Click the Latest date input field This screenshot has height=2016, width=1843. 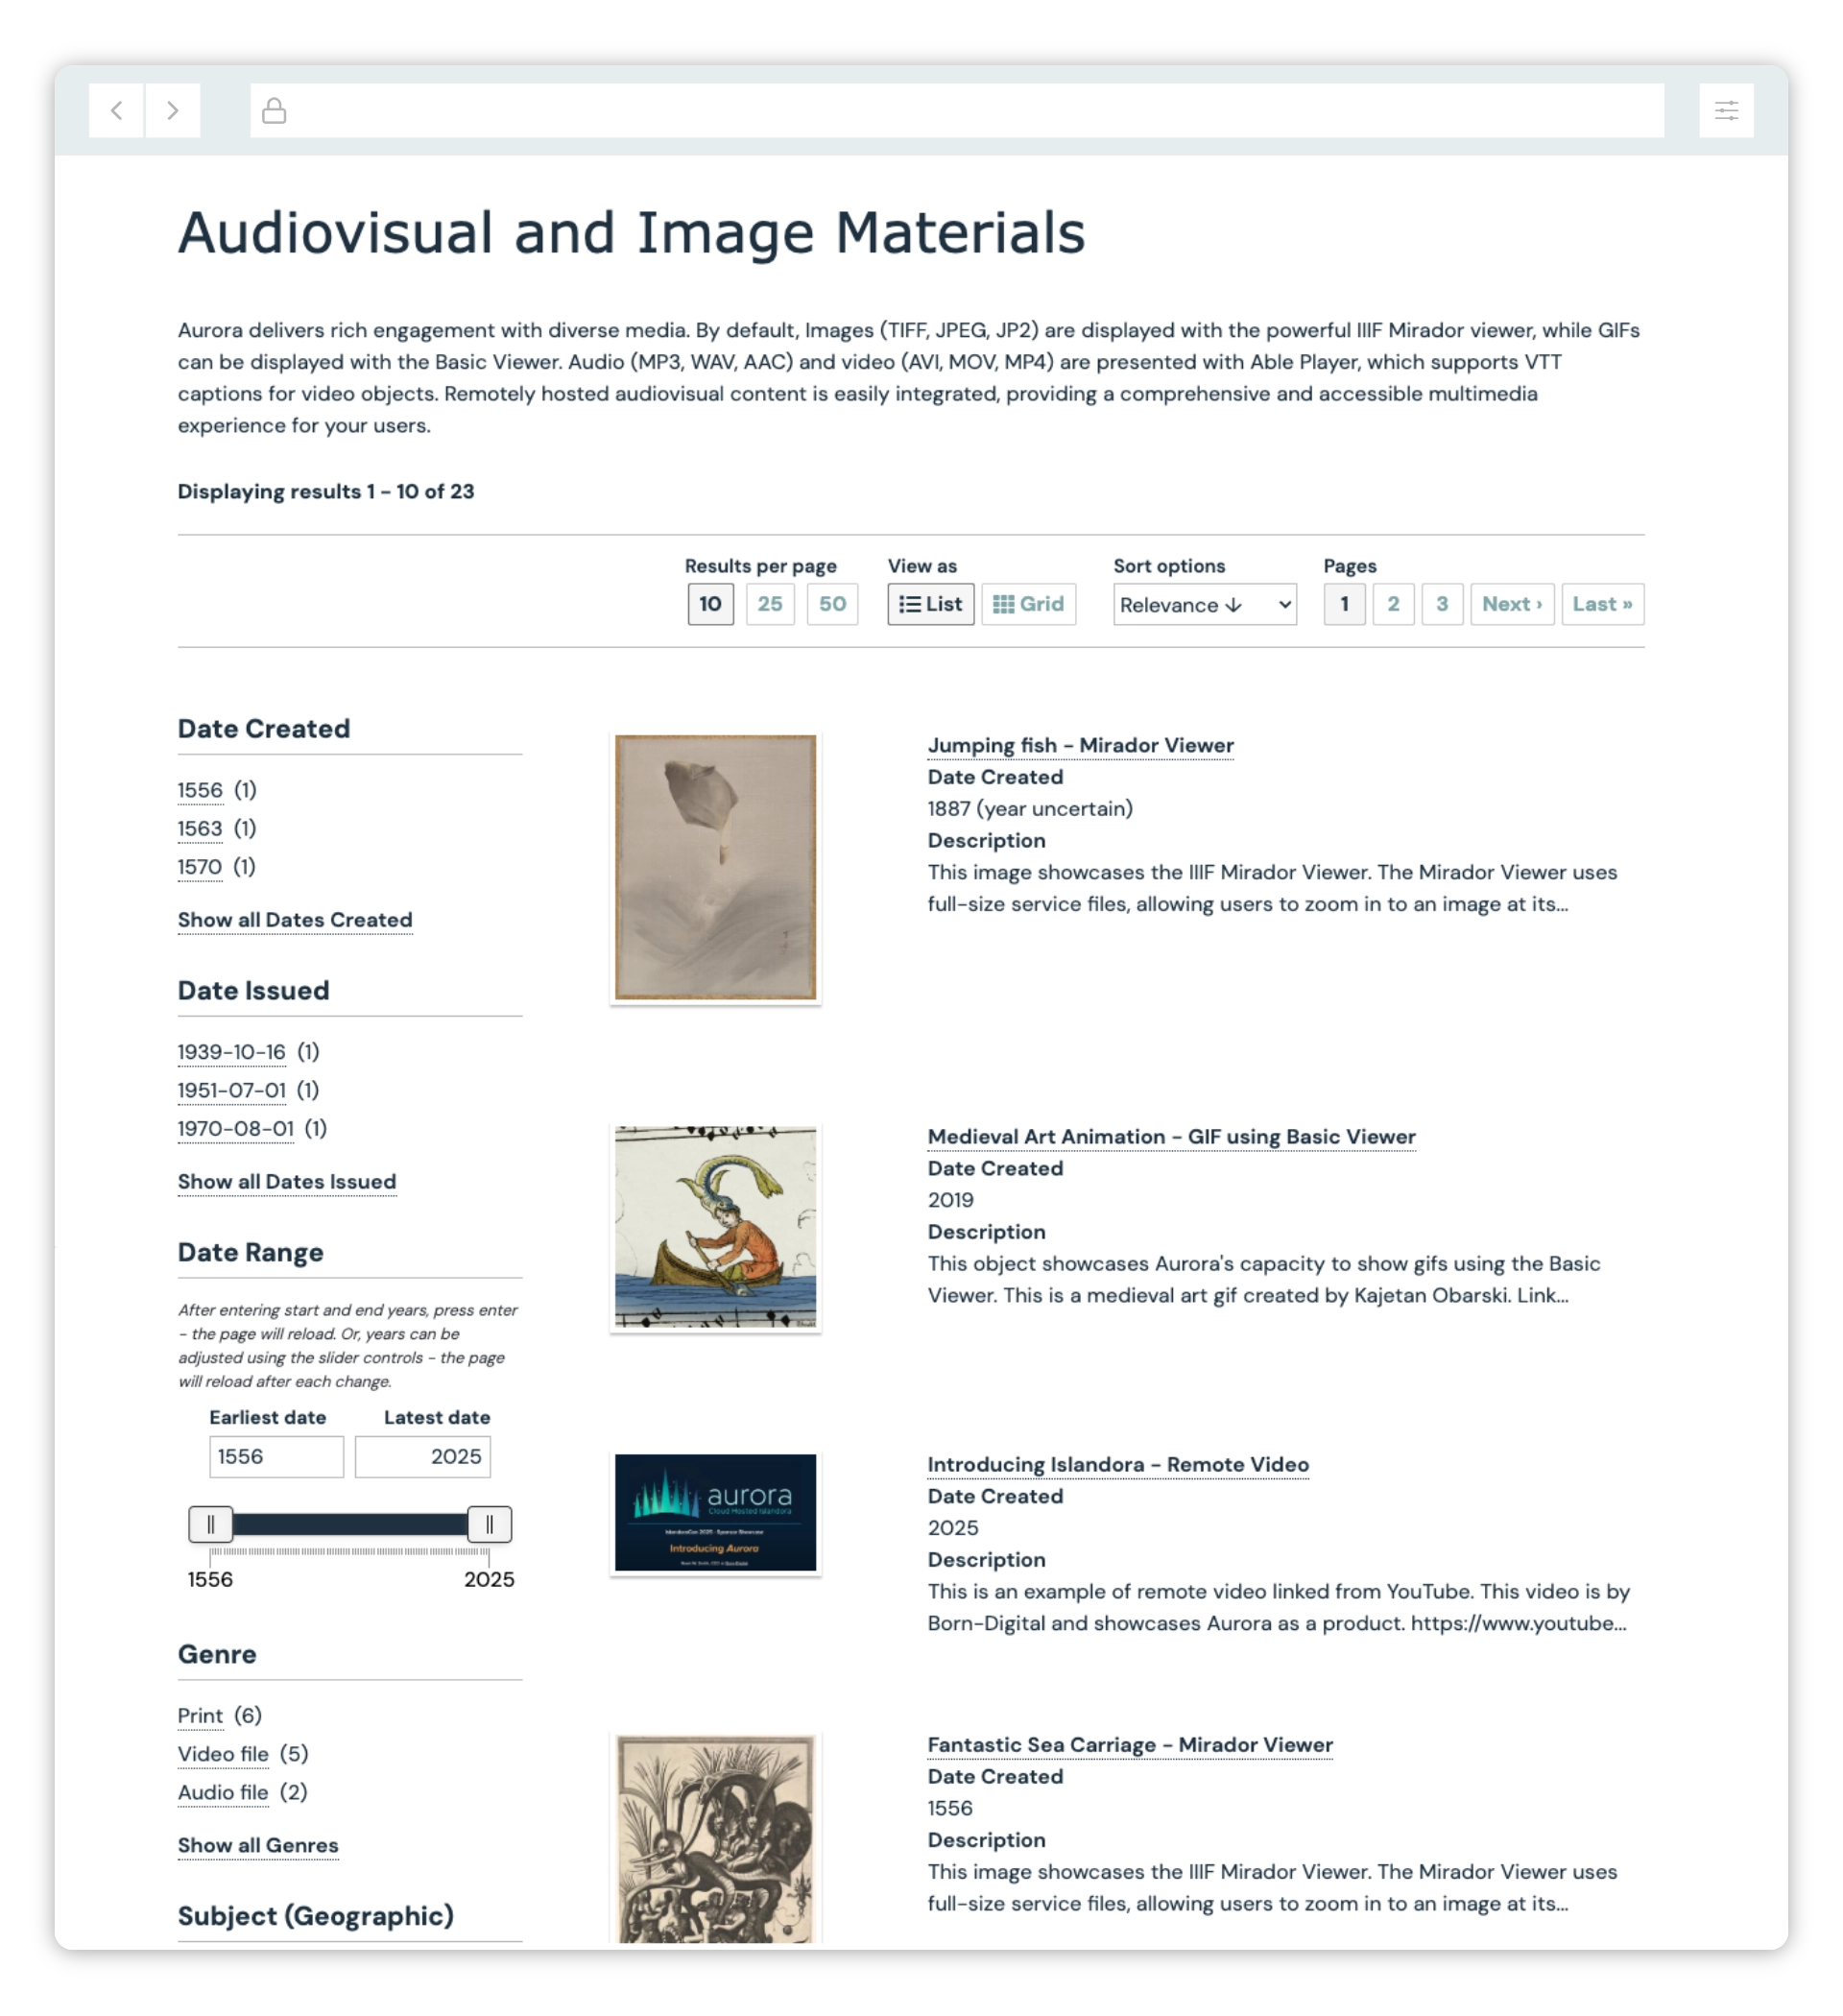coord(423,1458)
